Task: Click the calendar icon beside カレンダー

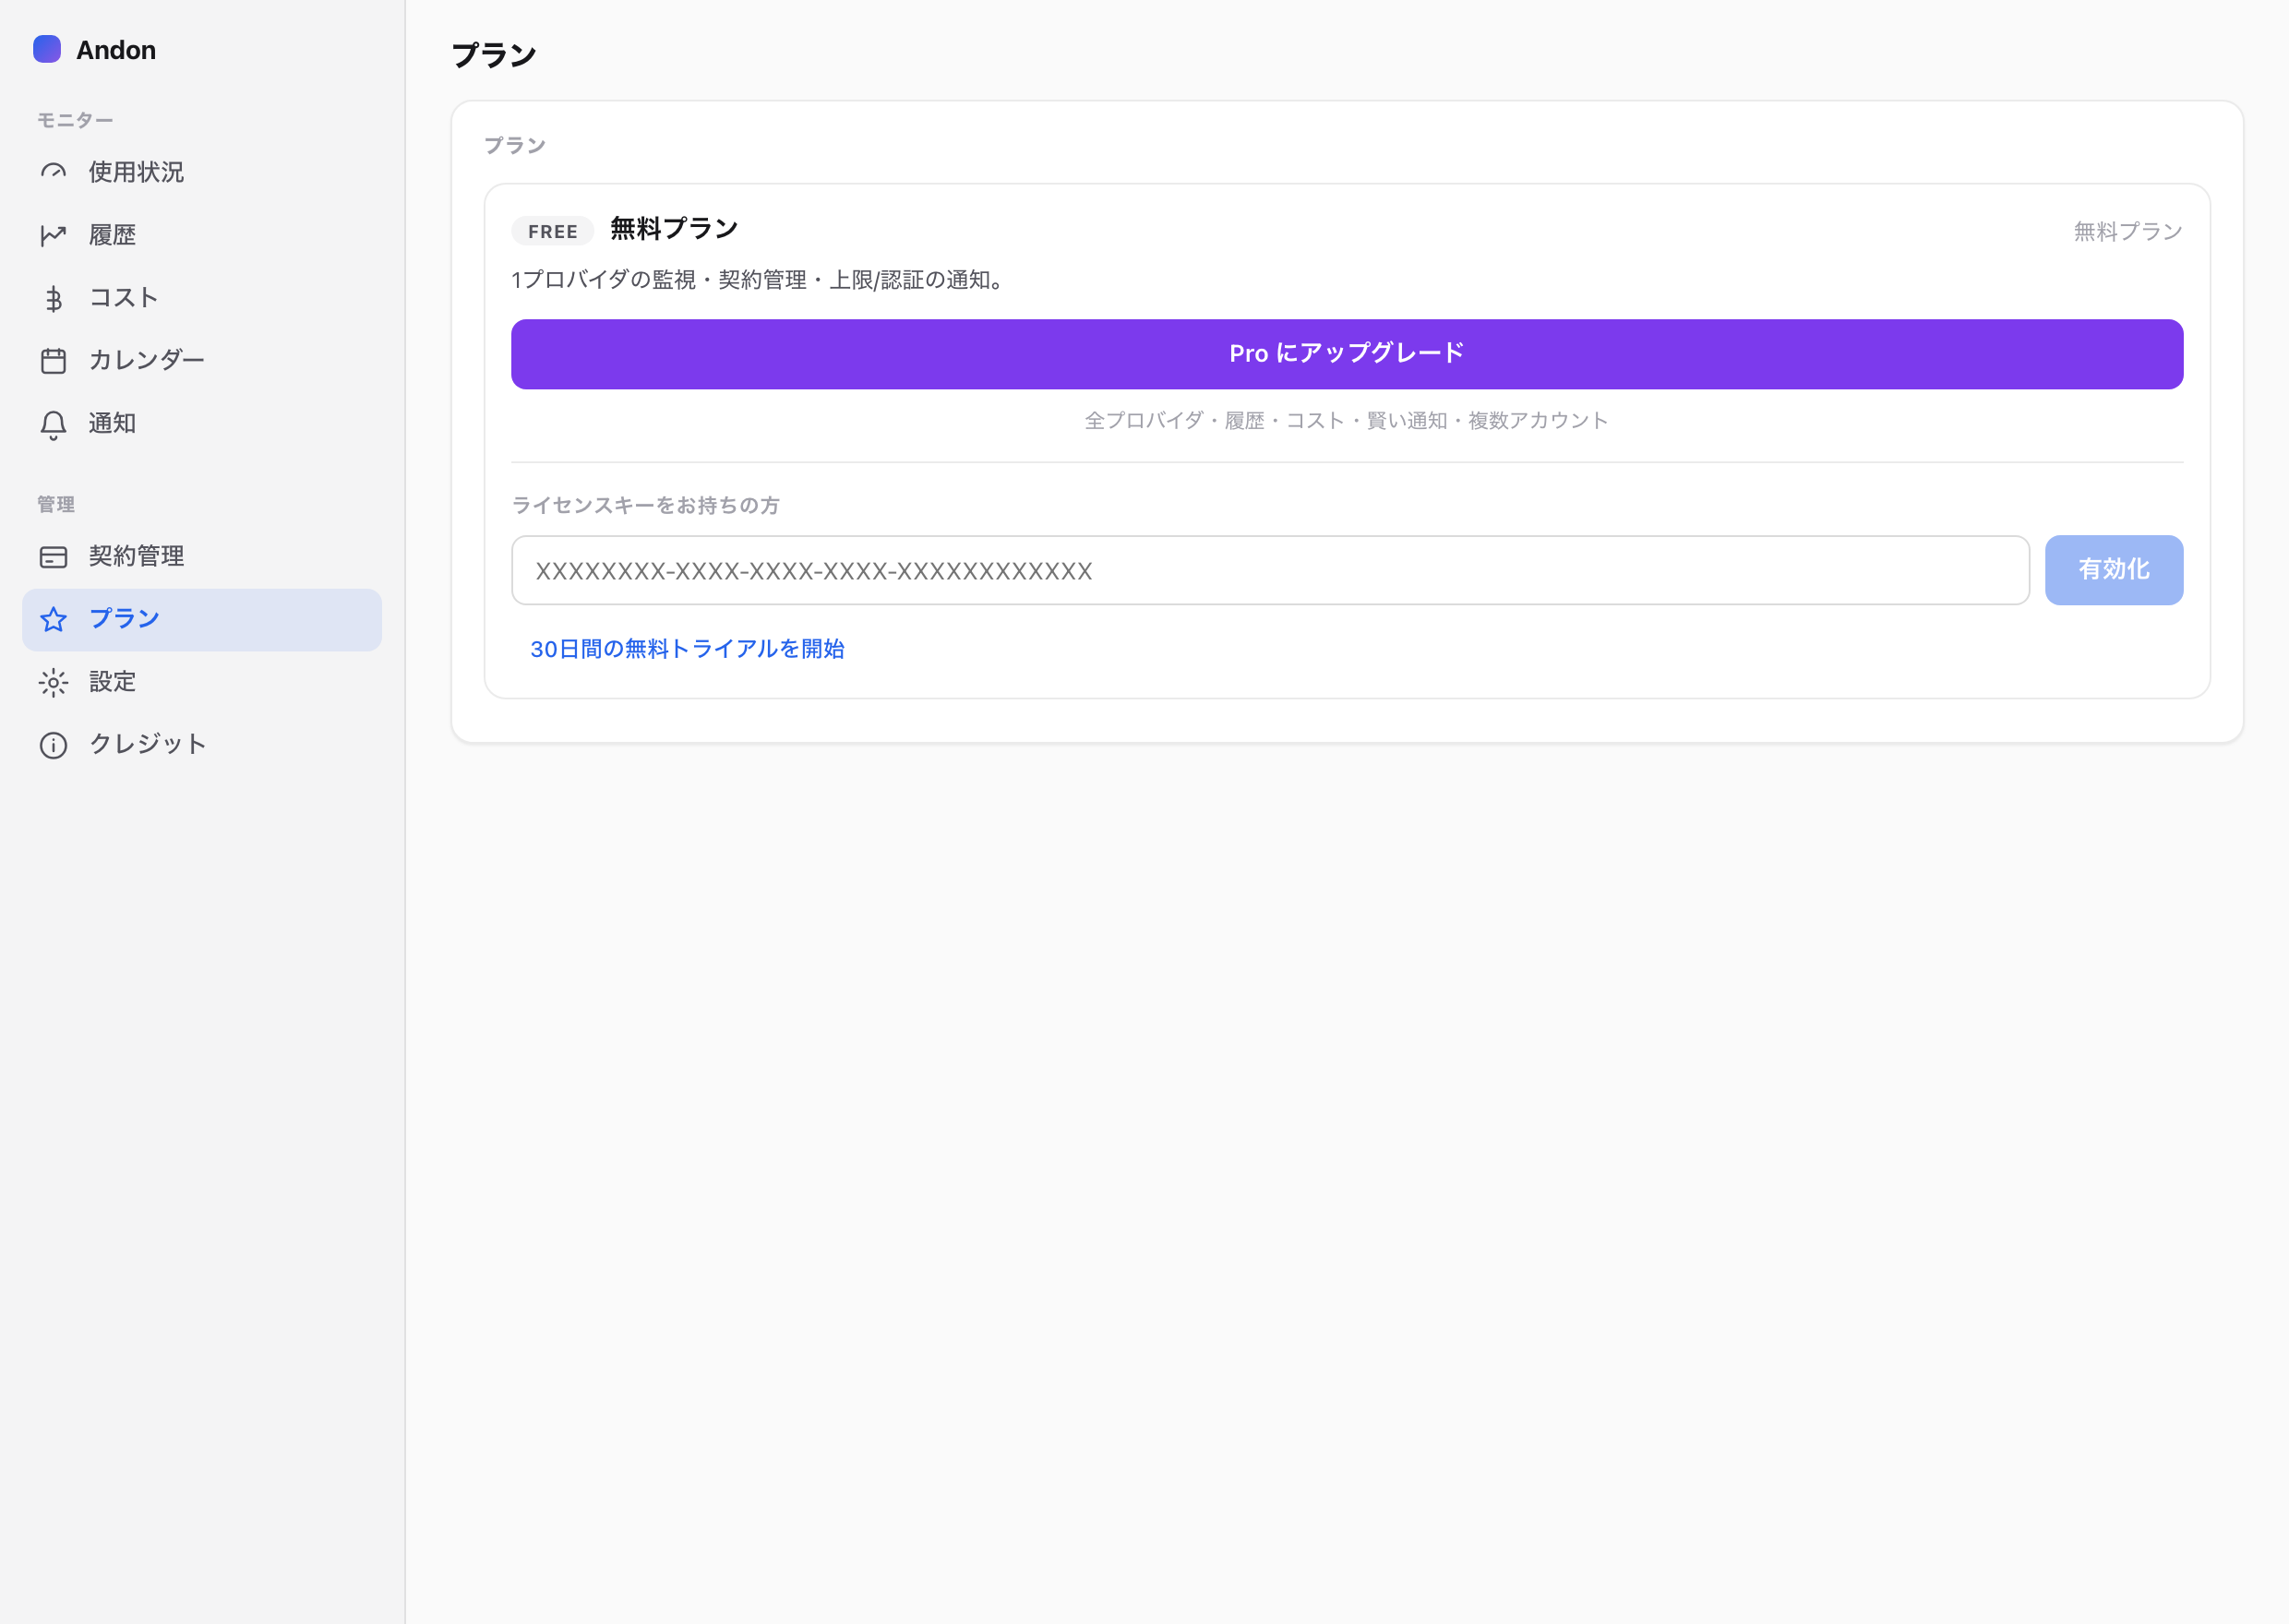Action: pyautogui.click(x=53, y=360)
